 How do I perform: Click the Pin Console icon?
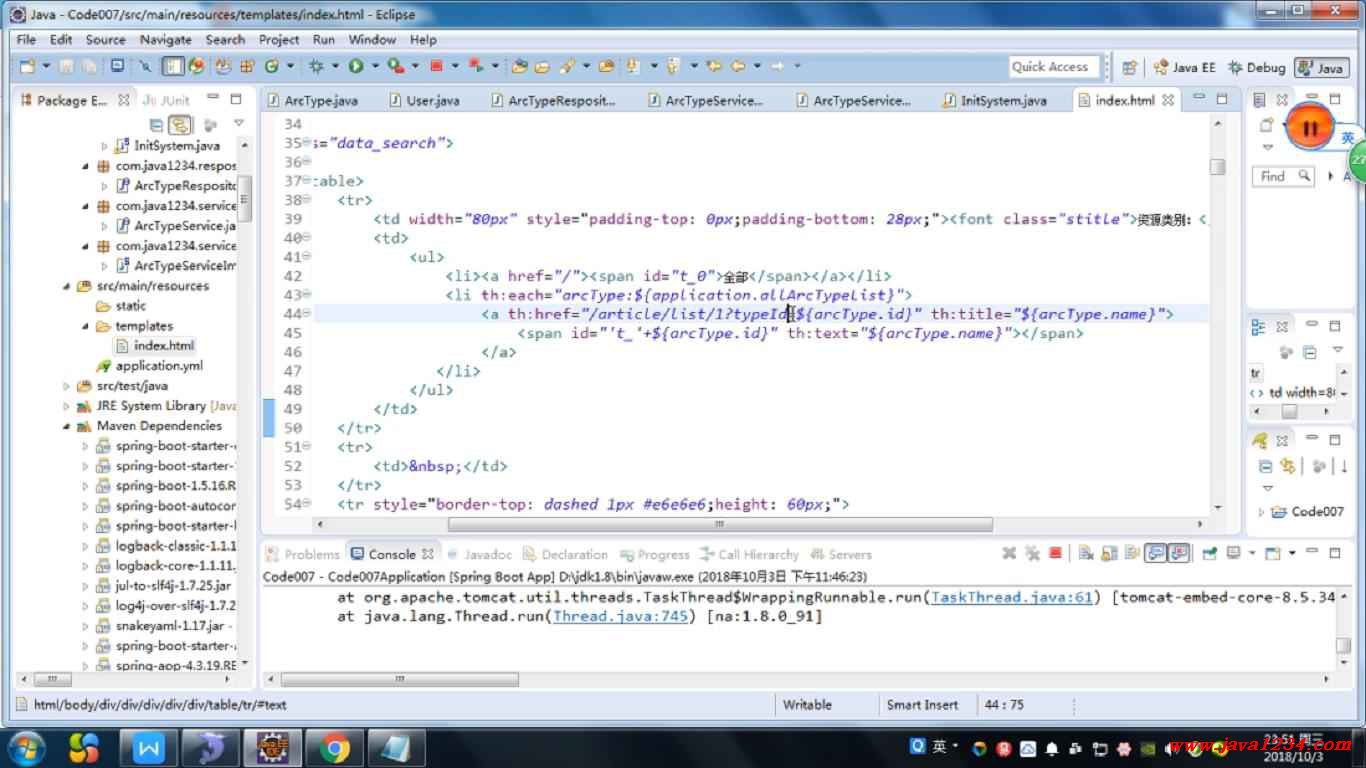click(x=1209, y=553)
